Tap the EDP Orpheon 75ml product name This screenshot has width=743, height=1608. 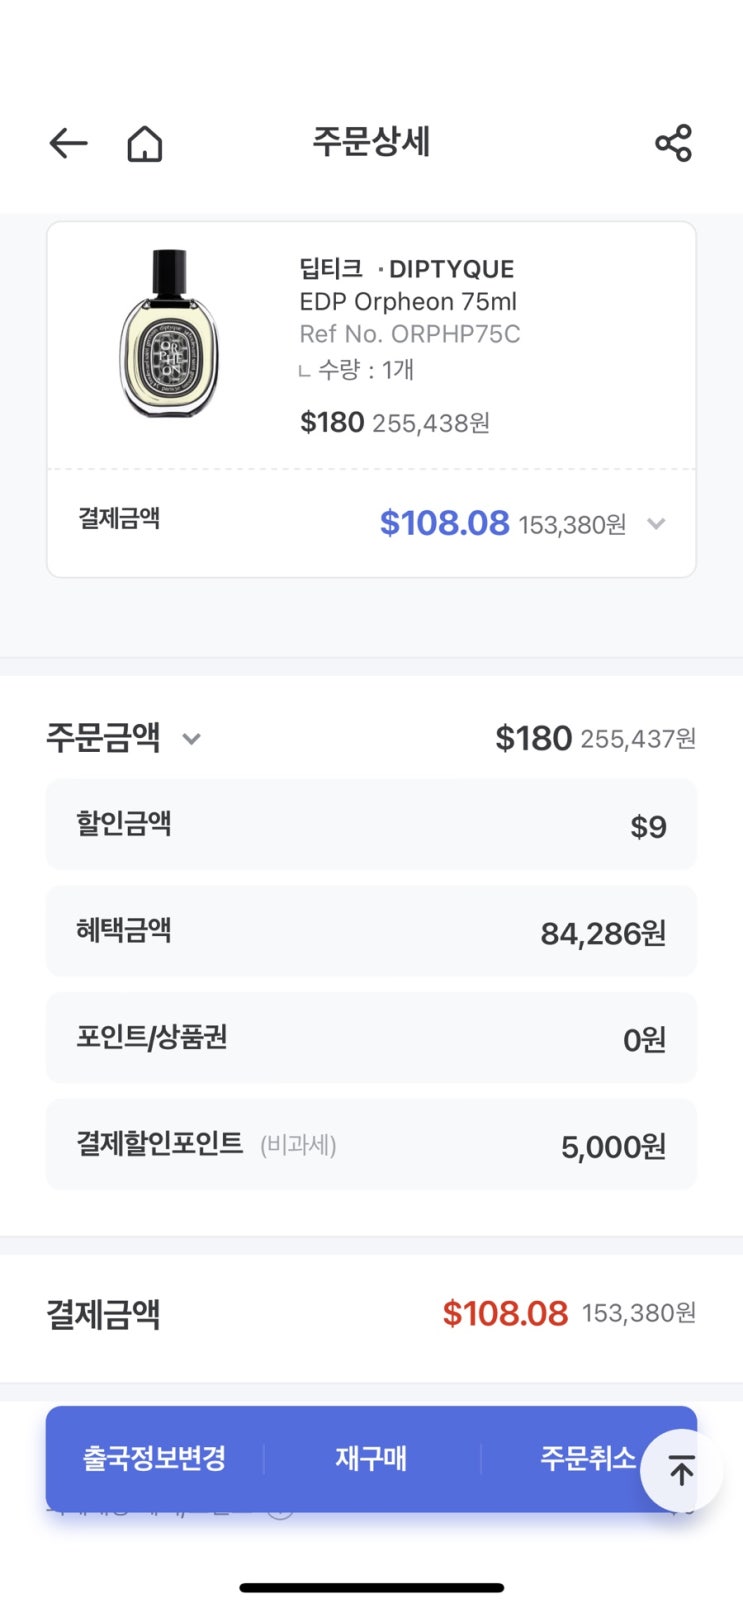[408, 301]
